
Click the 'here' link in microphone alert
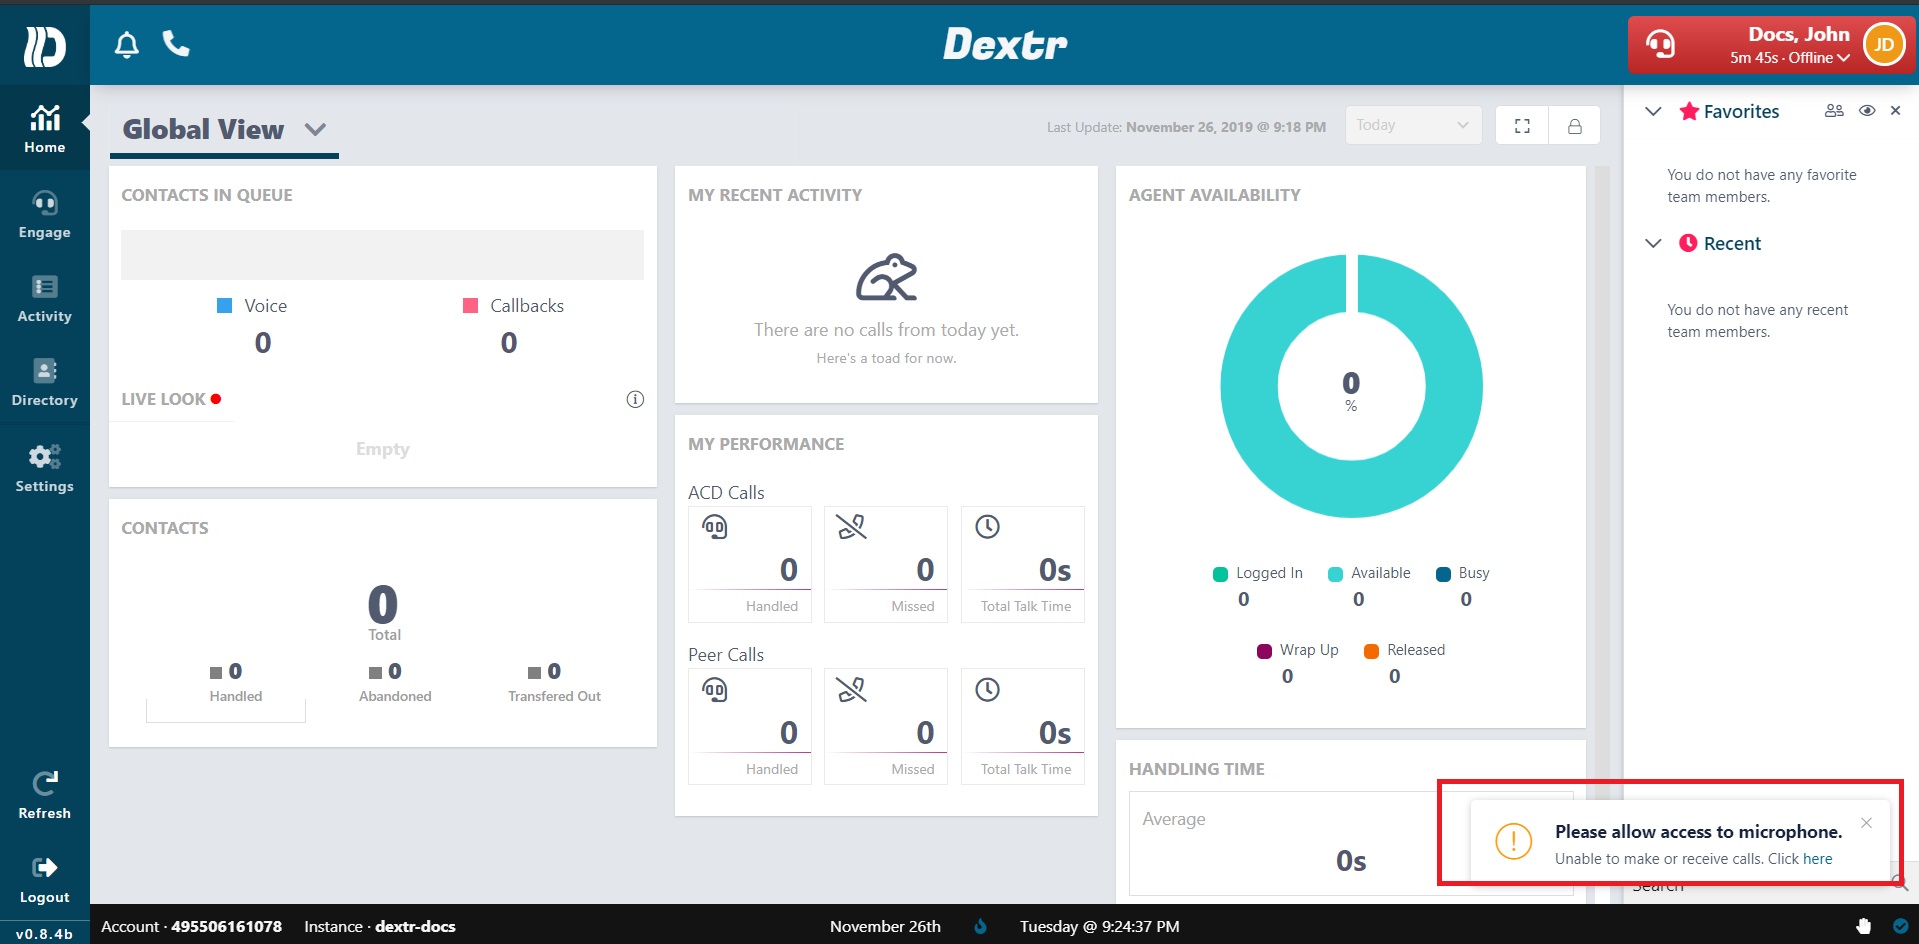click(x=1817, y=859)
